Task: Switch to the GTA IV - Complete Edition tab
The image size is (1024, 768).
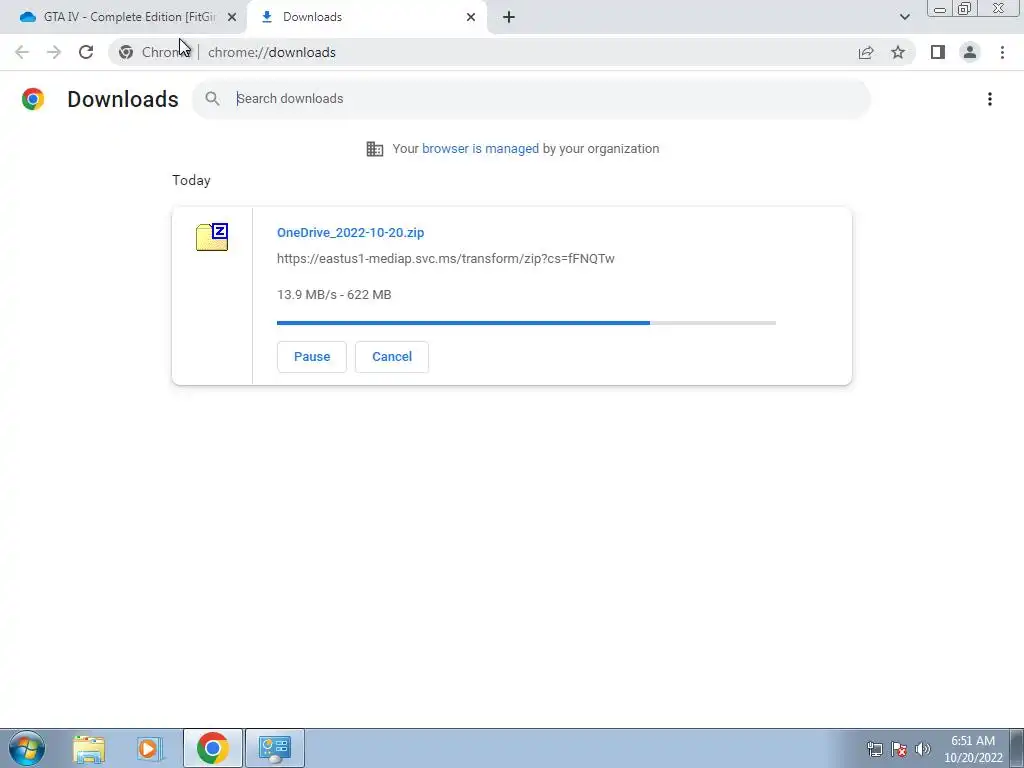Action: click(123, 17)
